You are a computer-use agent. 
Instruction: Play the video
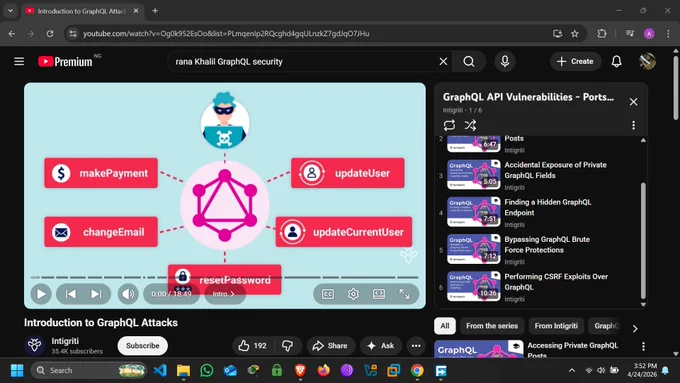point(41,294)
